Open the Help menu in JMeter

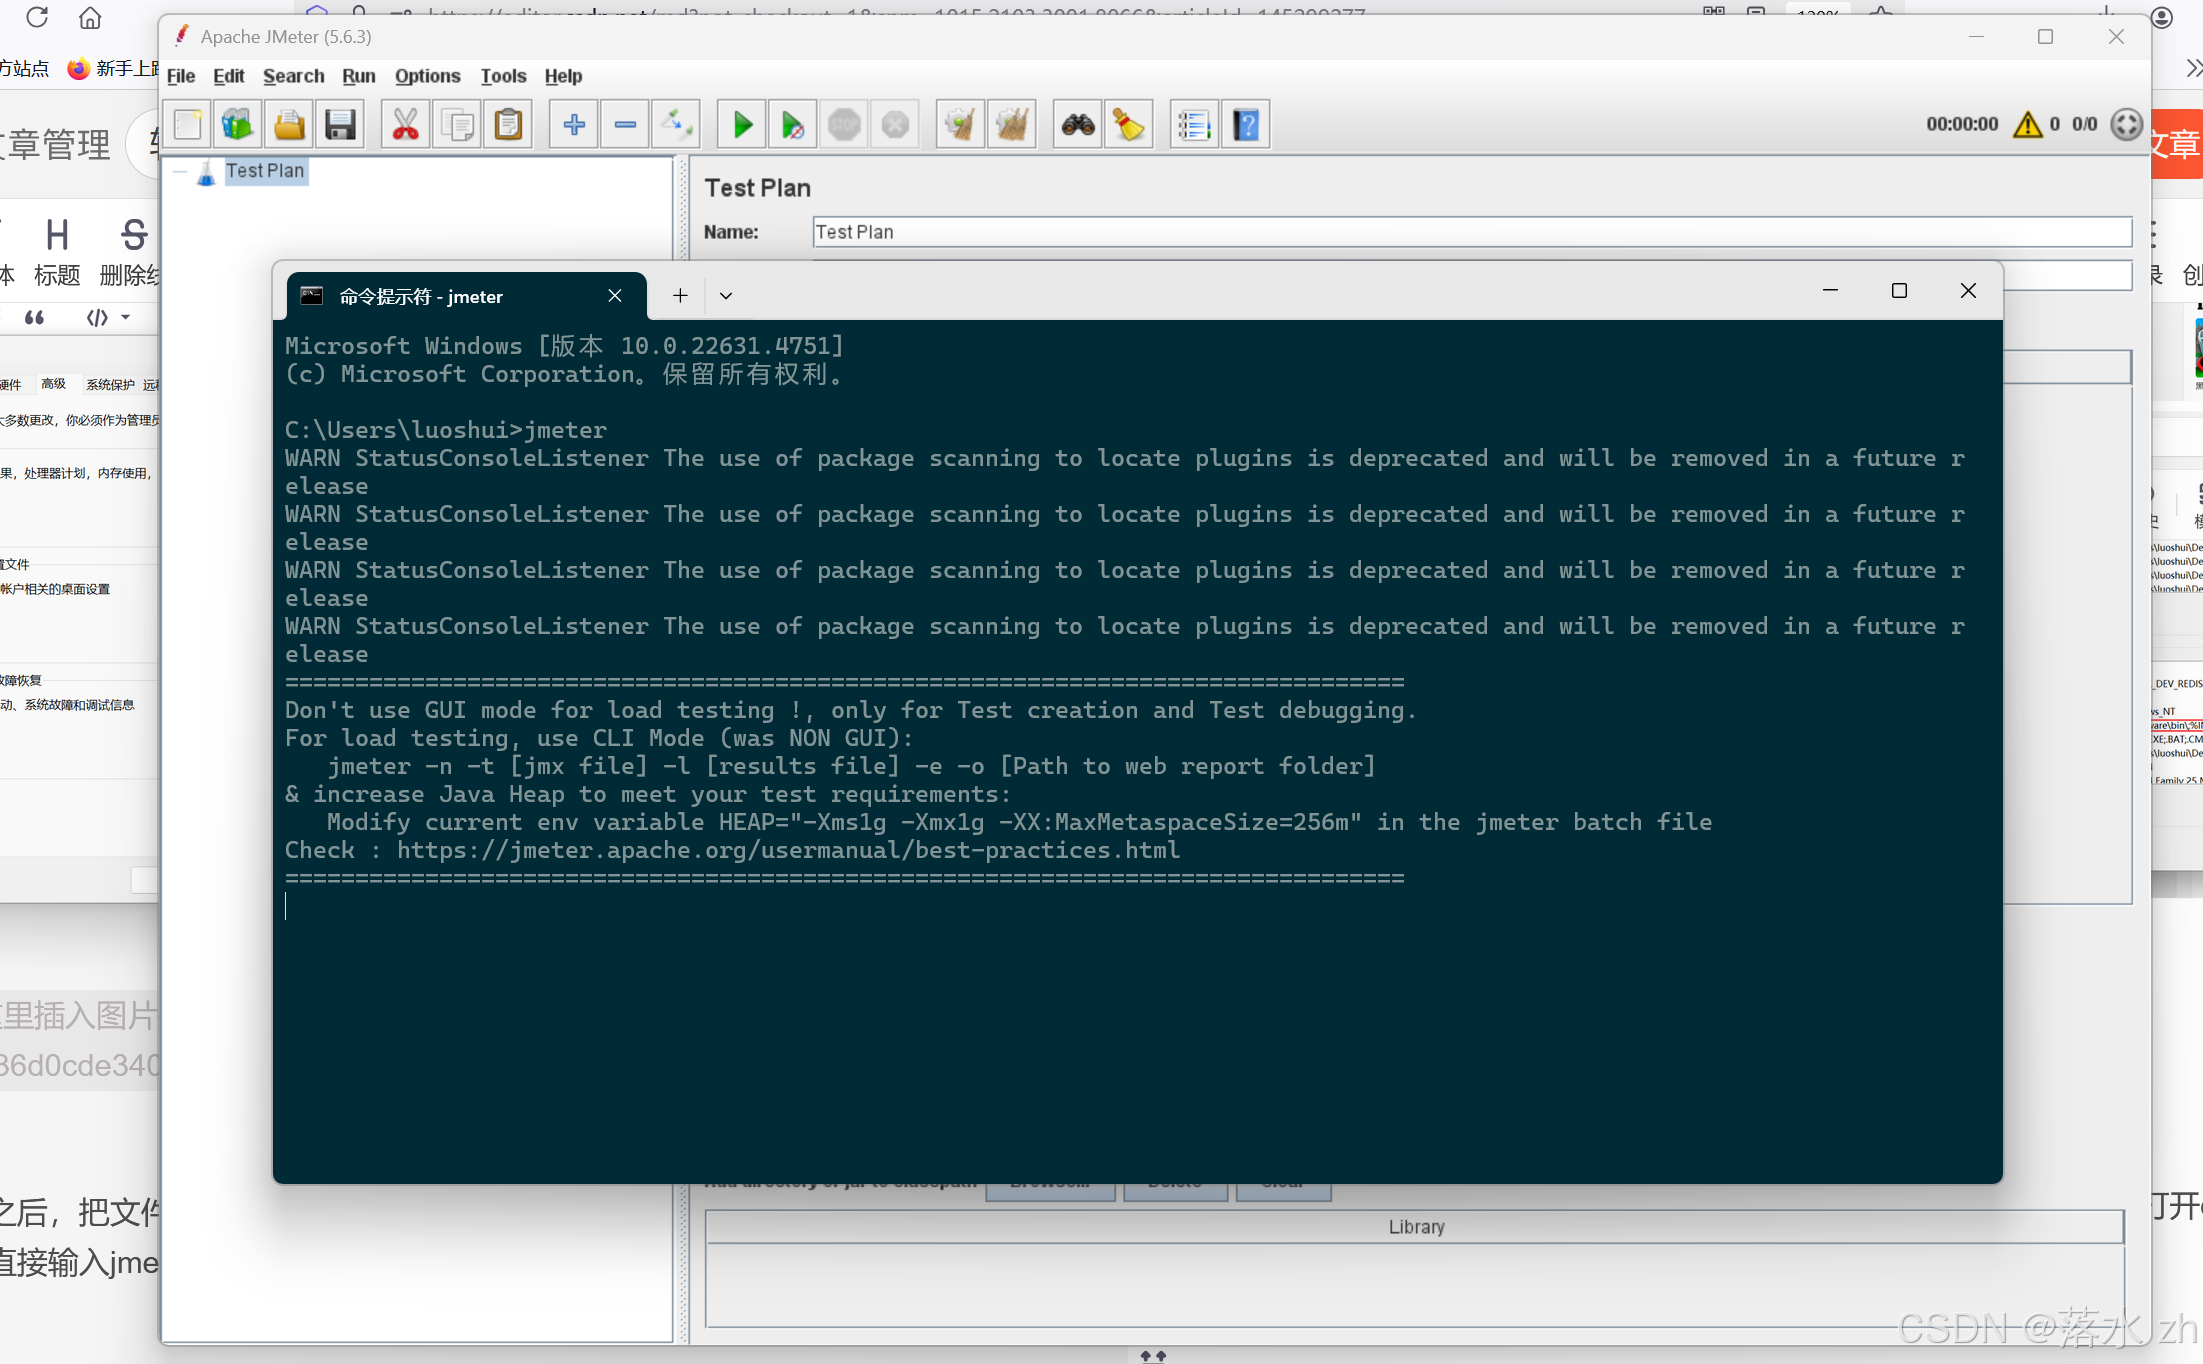coord(563,76)
